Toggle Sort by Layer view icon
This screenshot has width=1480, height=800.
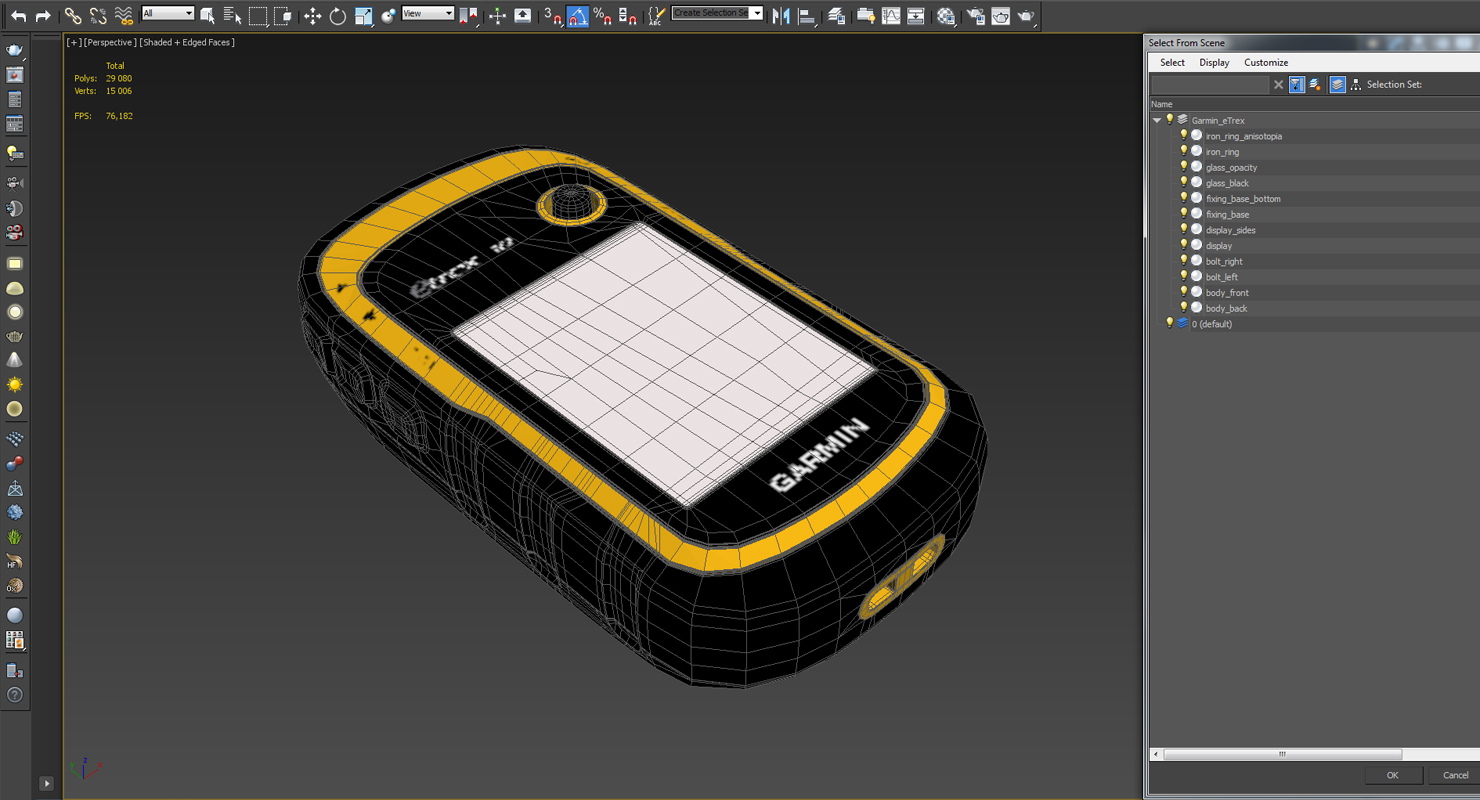1337,85
